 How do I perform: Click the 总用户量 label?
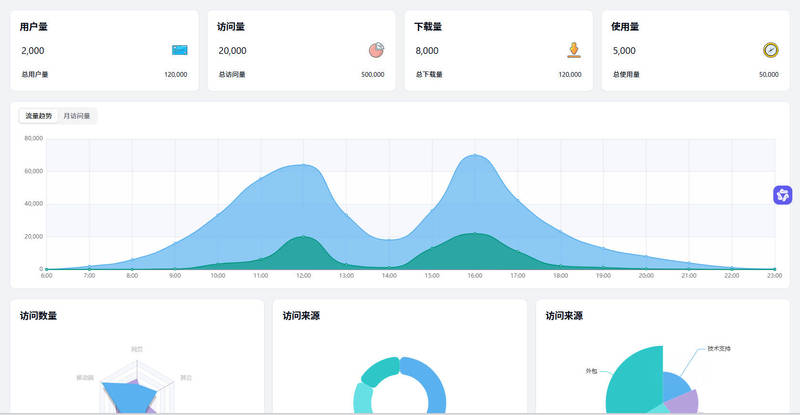coord(35,75)
